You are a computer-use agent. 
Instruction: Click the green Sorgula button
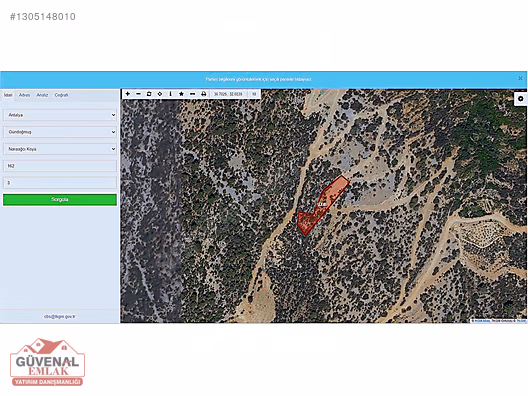coord(60,200)
